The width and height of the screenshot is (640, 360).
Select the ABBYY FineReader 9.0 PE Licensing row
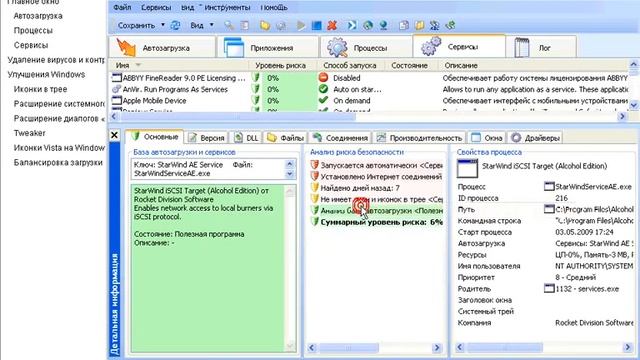click(x=369, y=78)
